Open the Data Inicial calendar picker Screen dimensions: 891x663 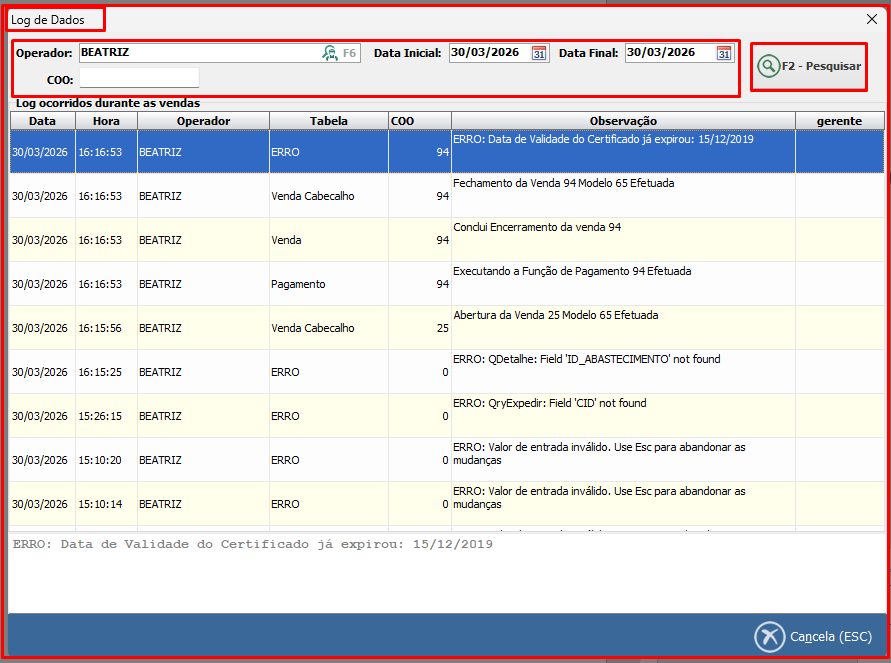[x=539, y=53]
